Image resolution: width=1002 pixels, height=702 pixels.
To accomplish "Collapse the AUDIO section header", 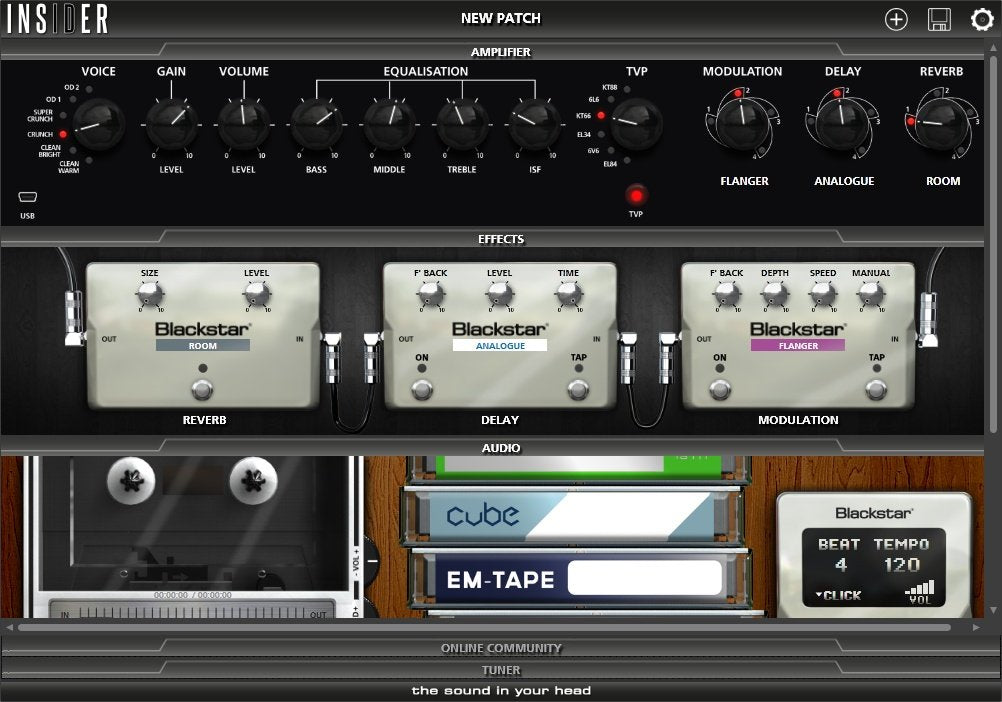I will coord(500,448).
